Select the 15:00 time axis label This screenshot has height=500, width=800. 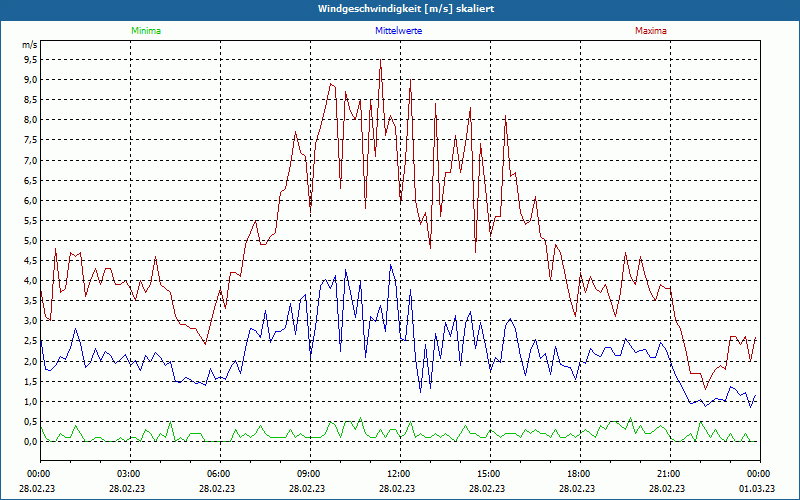489,473
